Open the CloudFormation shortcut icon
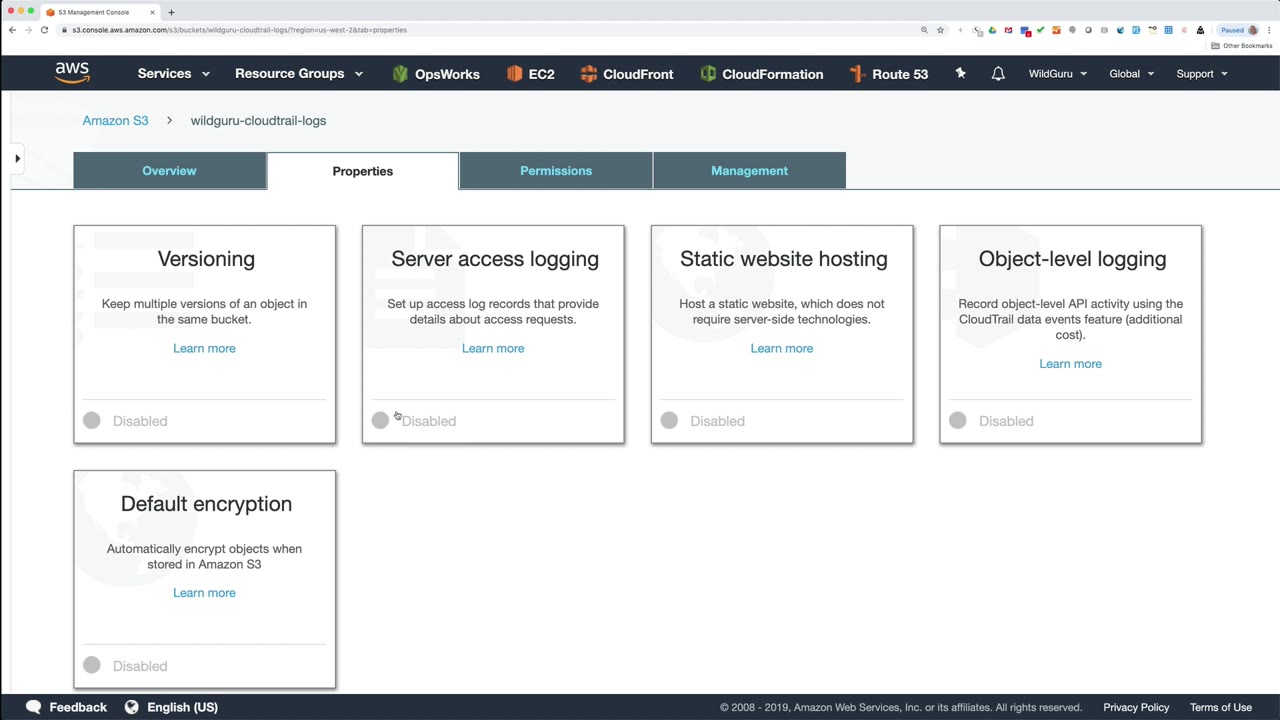Image resolution: width=1280 pixels, height=720 pixels. coord(708,74)
